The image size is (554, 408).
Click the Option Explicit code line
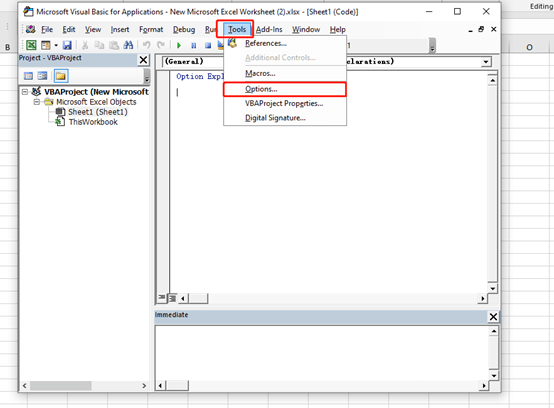click(200, 76)
